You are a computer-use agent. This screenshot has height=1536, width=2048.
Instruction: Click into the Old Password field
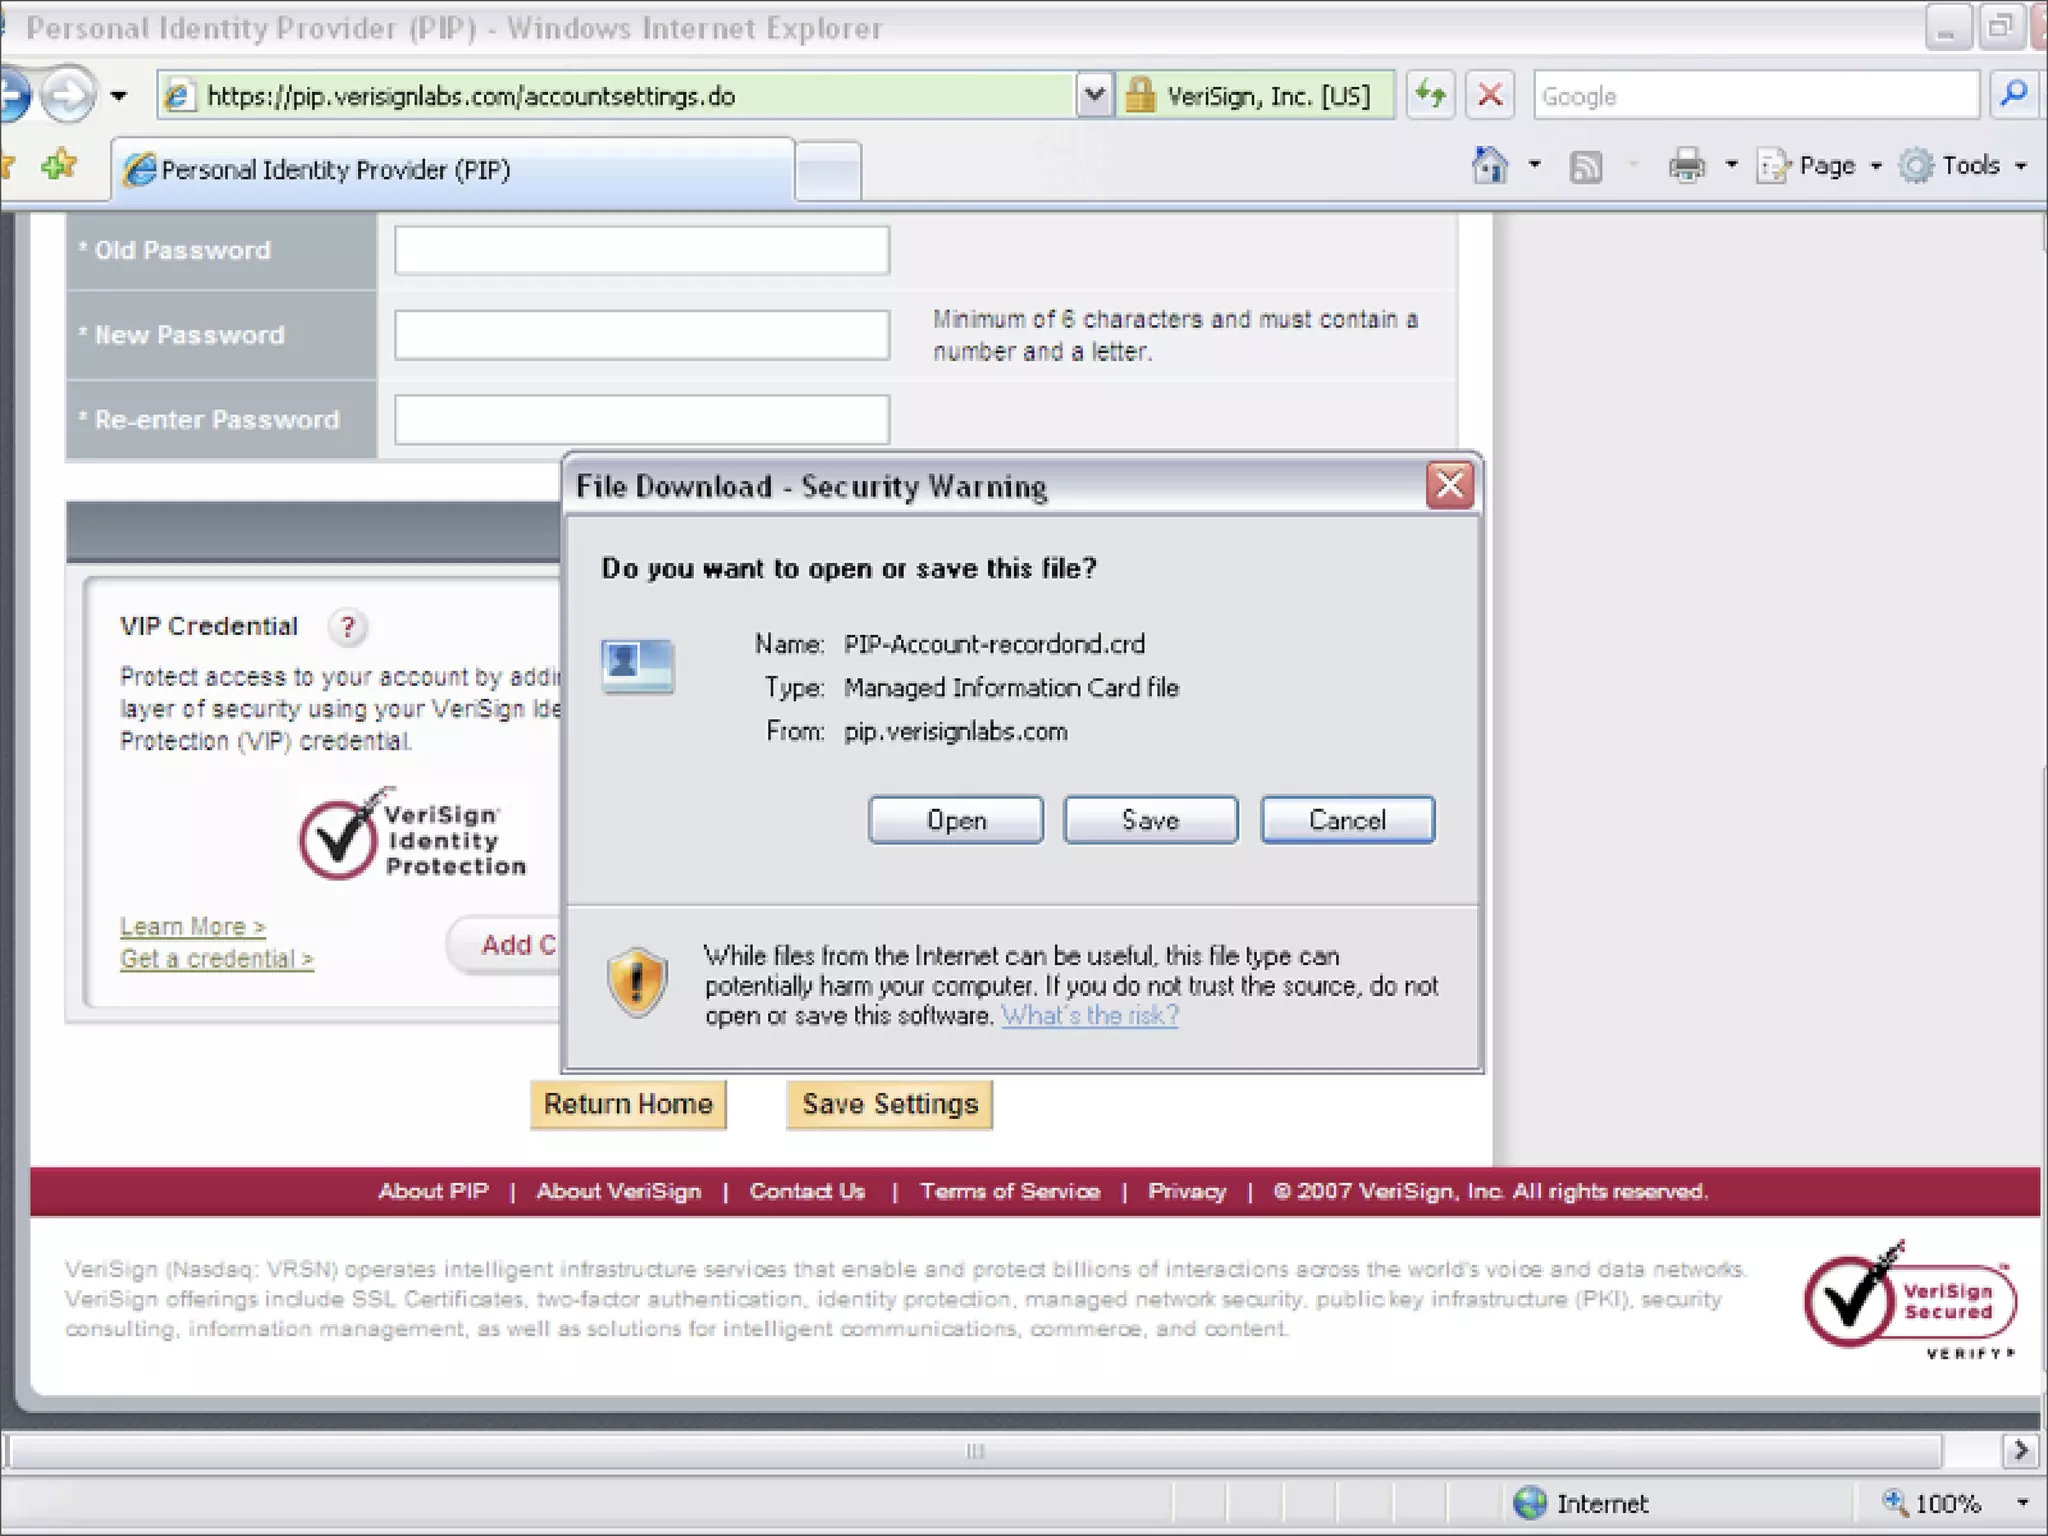click(641, 250)
